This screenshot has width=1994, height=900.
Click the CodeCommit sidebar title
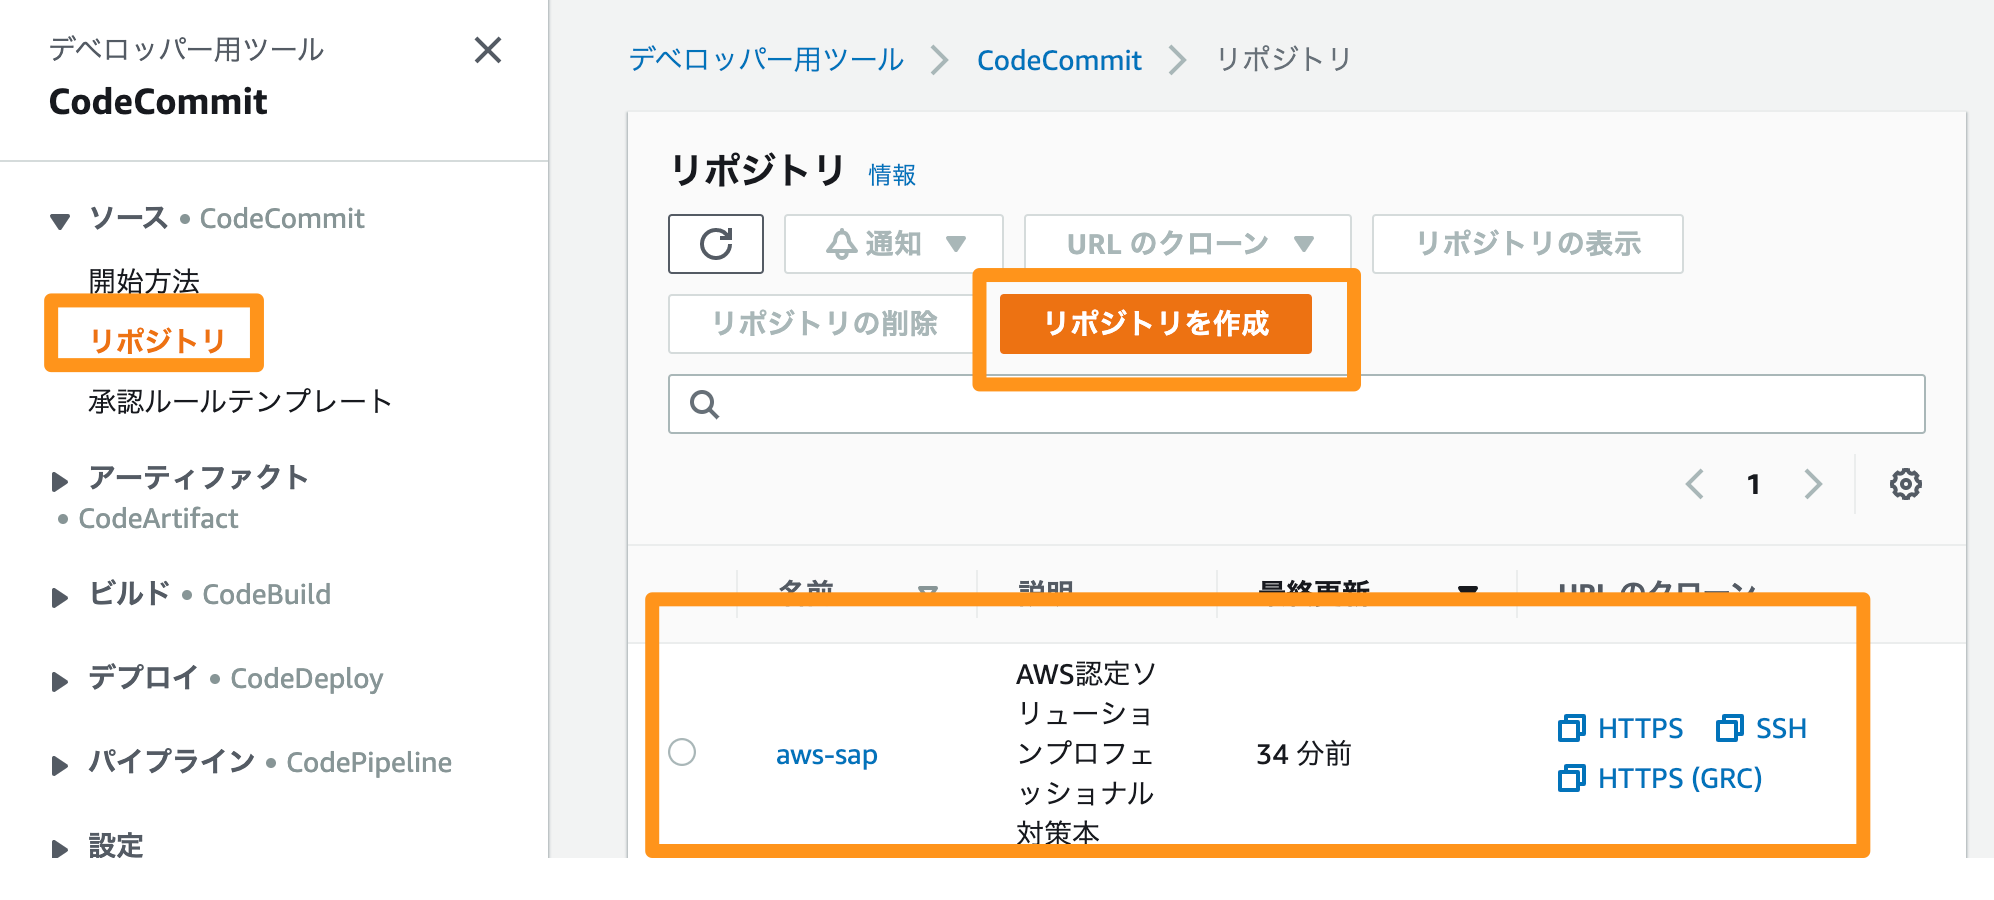(x=158, y=101)
